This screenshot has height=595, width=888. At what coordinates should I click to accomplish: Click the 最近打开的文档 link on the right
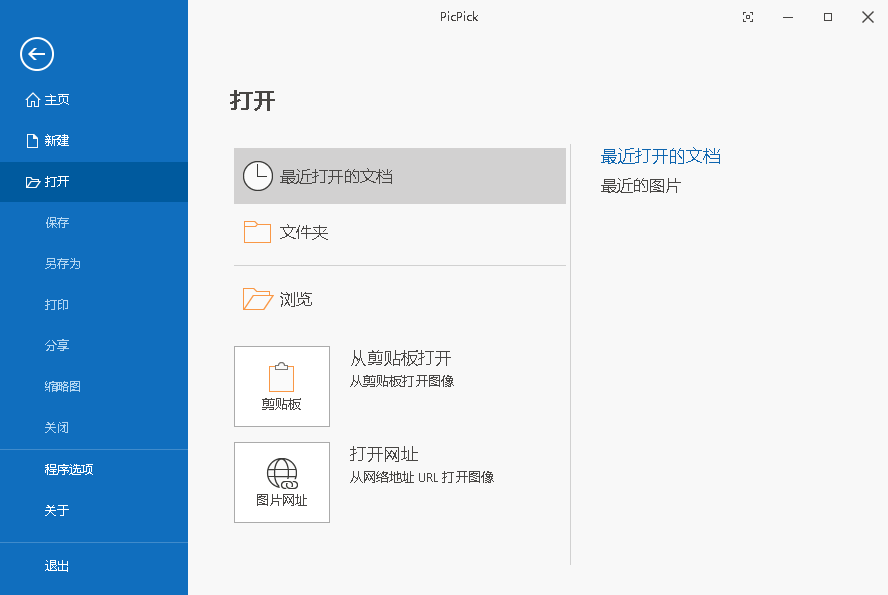click(x=662, y=156)
